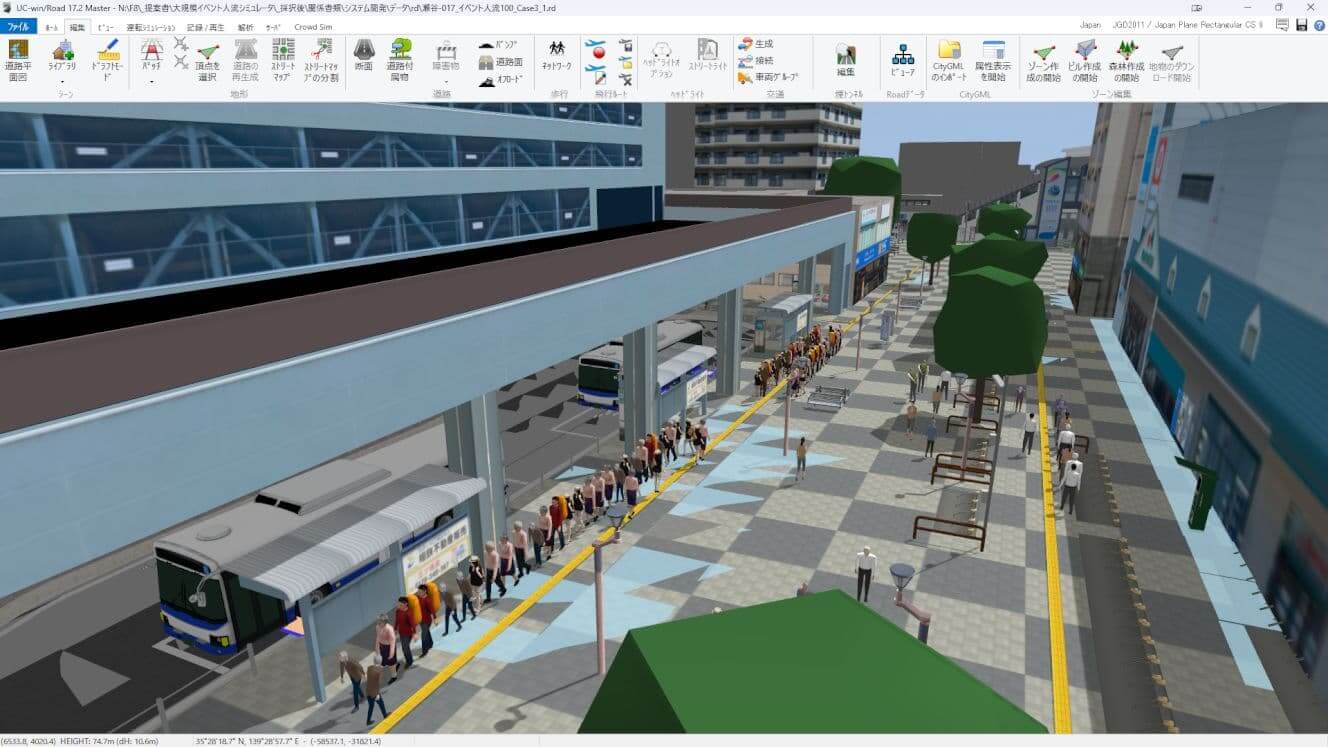1328x747 pixels.
Task: Click the 属性表示を開始 attribute display icon
Action: click(x=992, y=58)
